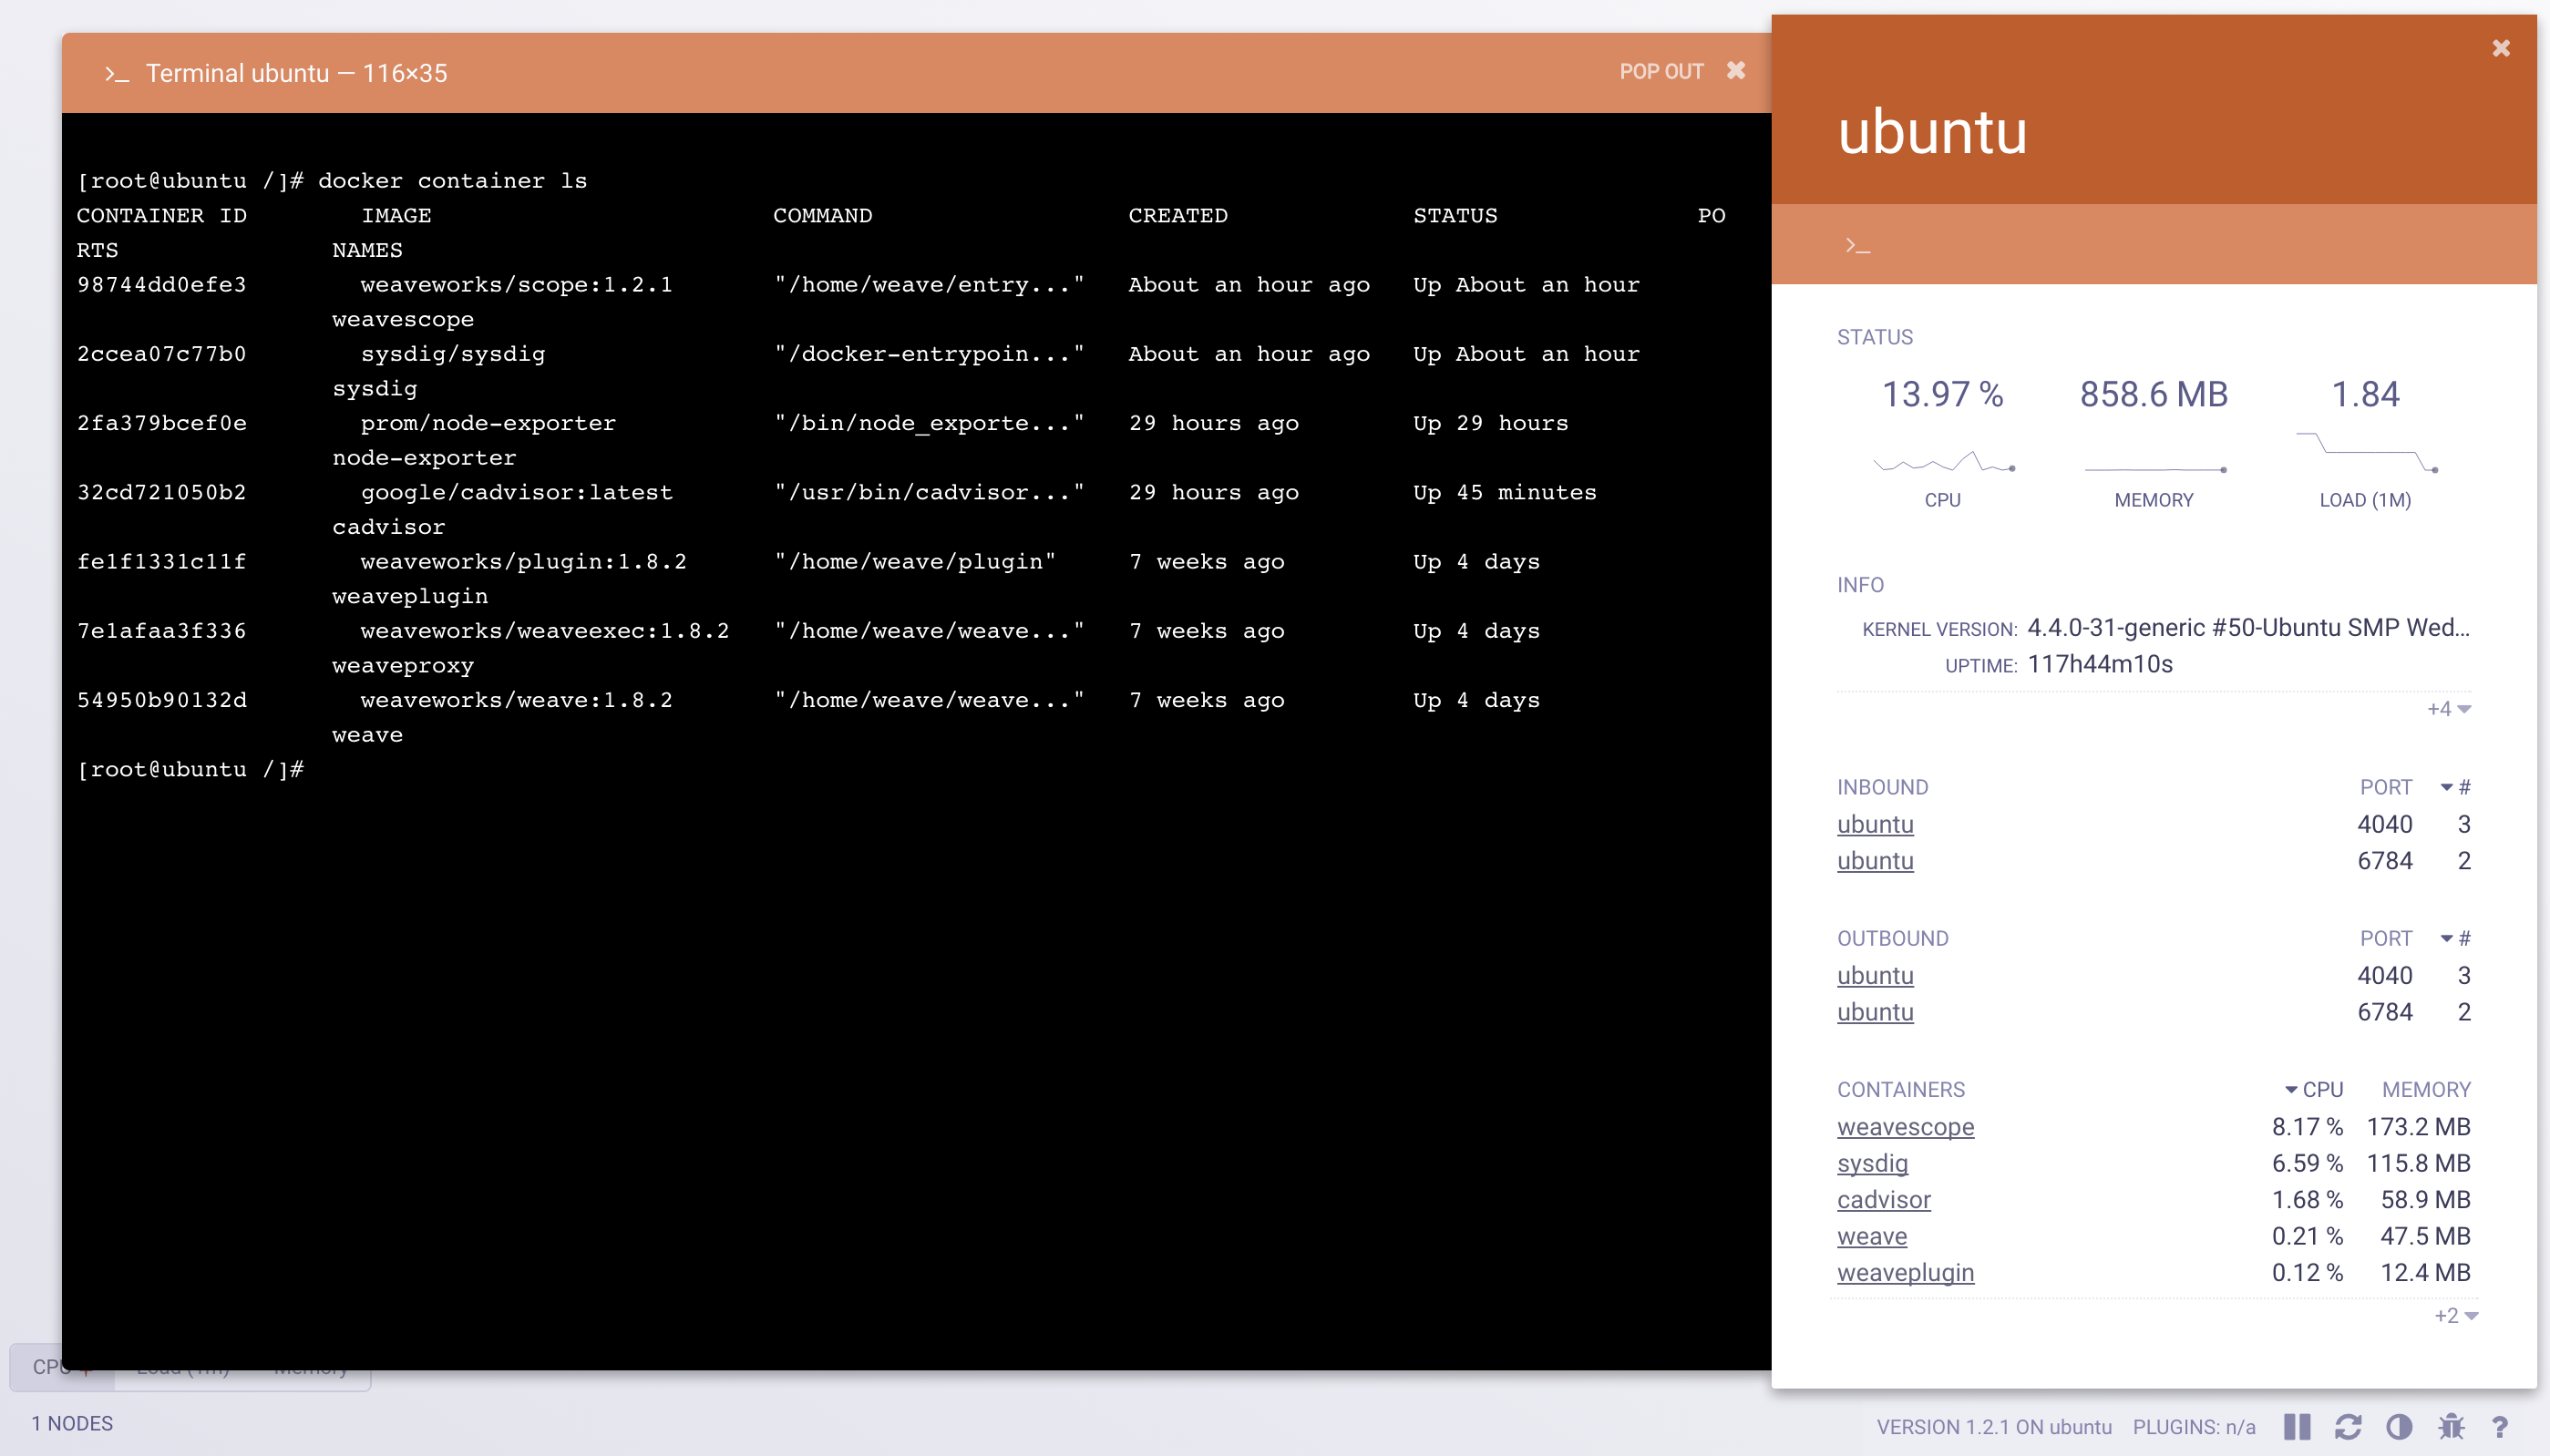Close the ubuntu details panel
This screenshot has width=2550, height=1456.
(2501, 48)
